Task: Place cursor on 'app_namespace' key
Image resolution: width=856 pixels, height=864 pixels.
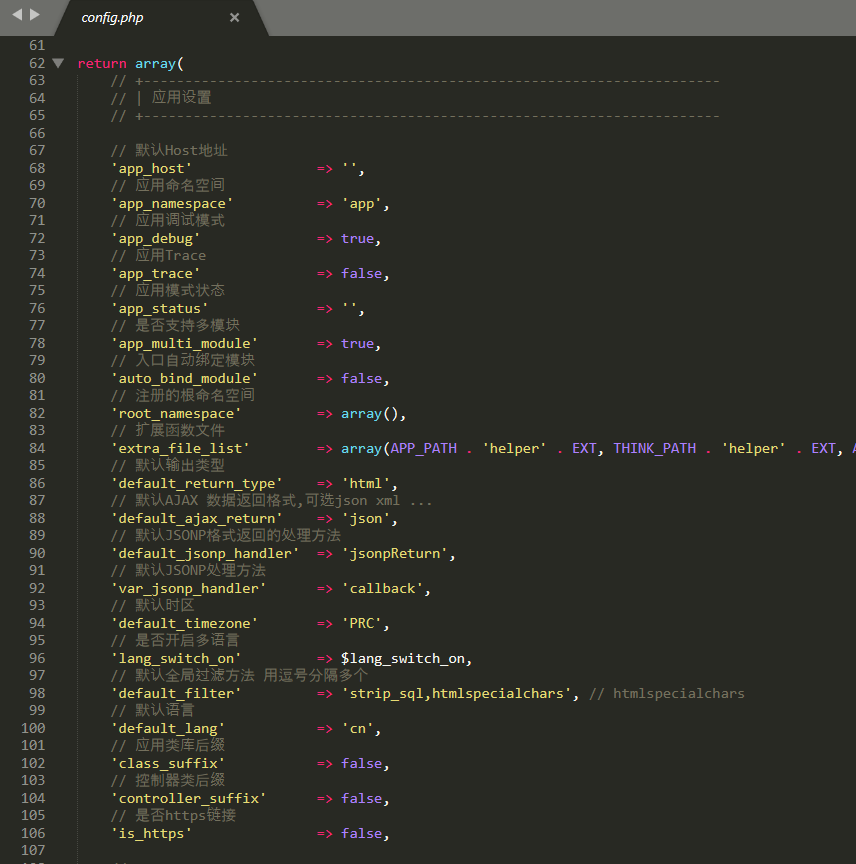Action: [x=172, y=204]
